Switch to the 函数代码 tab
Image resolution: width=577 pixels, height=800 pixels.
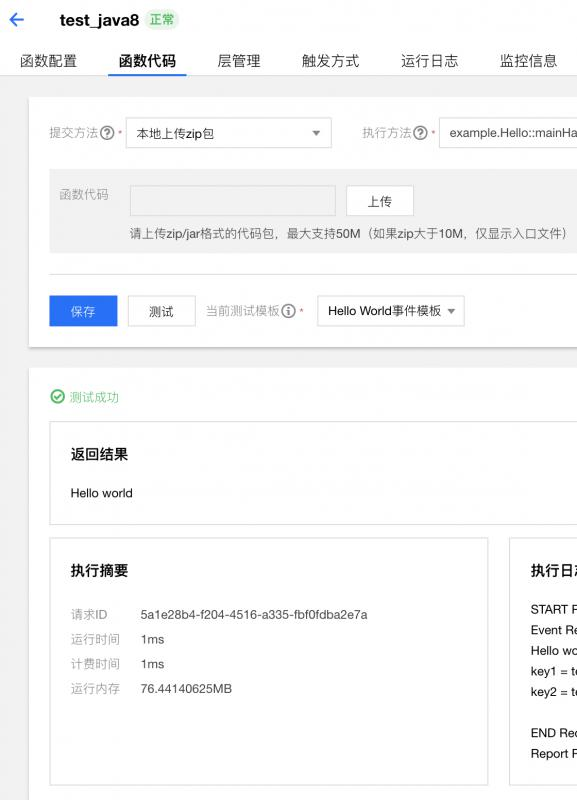147,61
